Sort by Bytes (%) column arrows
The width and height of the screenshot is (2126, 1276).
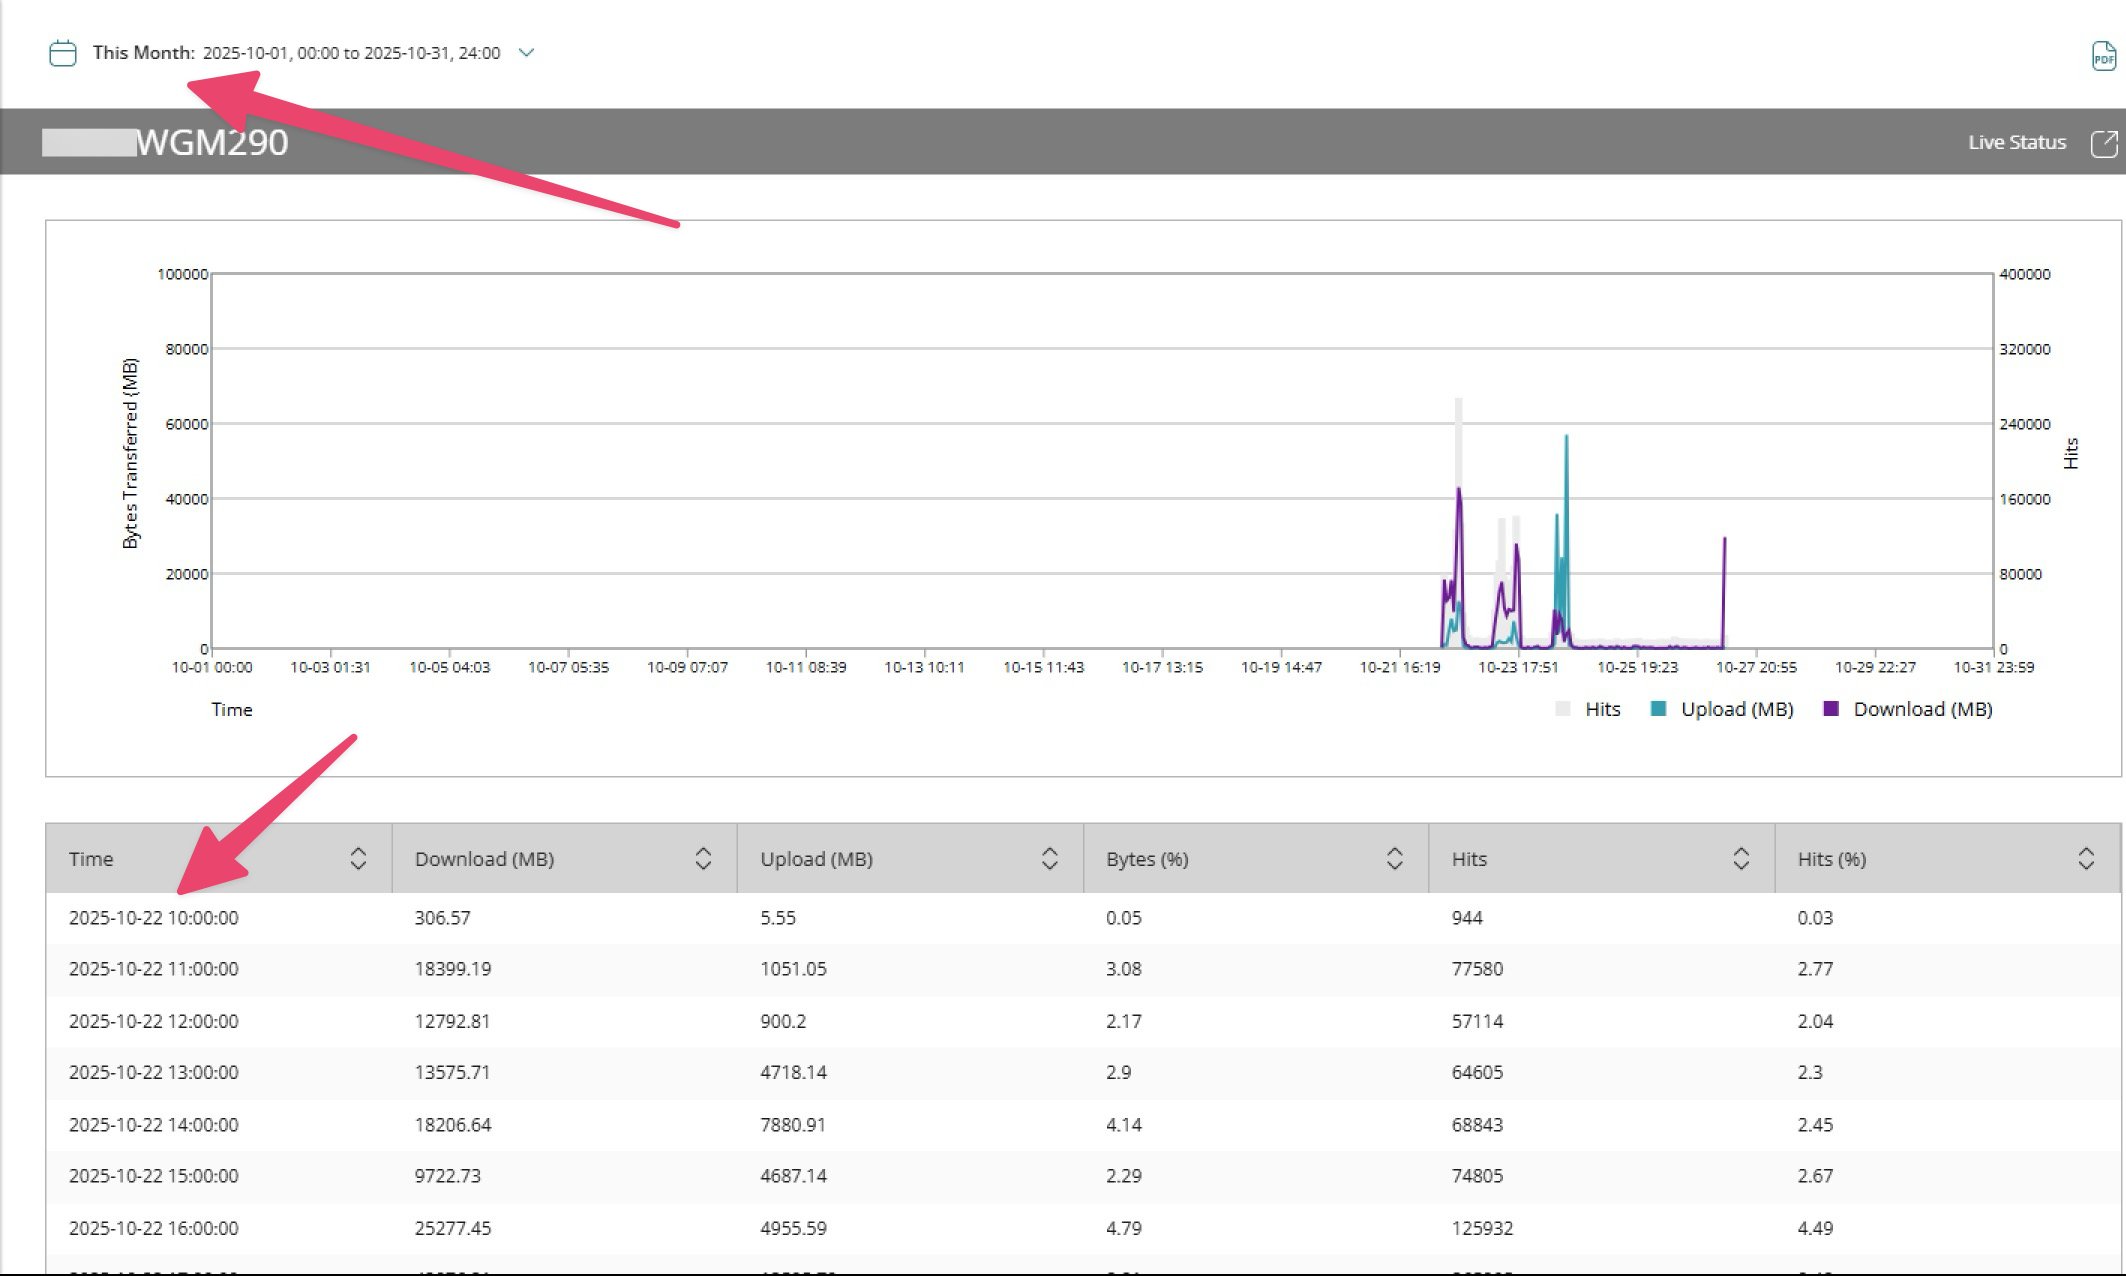[1394, 859]
